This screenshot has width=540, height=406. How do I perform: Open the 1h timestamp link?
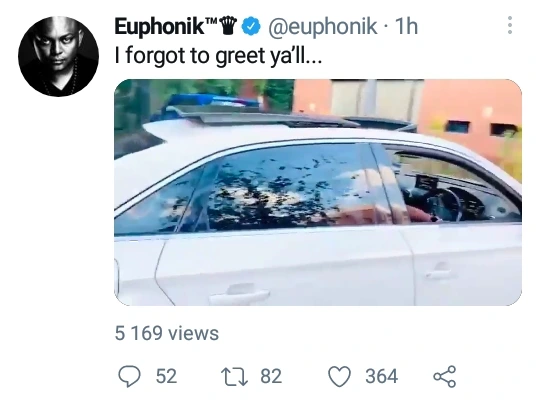406,27
